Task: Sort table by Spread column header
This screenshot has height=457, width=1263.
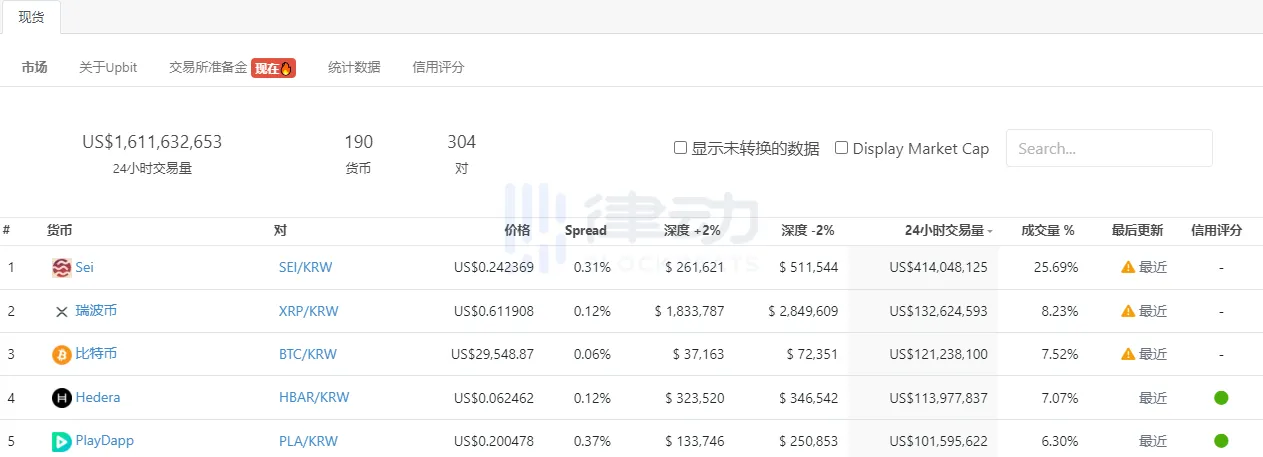Action: tap(586, 230)
